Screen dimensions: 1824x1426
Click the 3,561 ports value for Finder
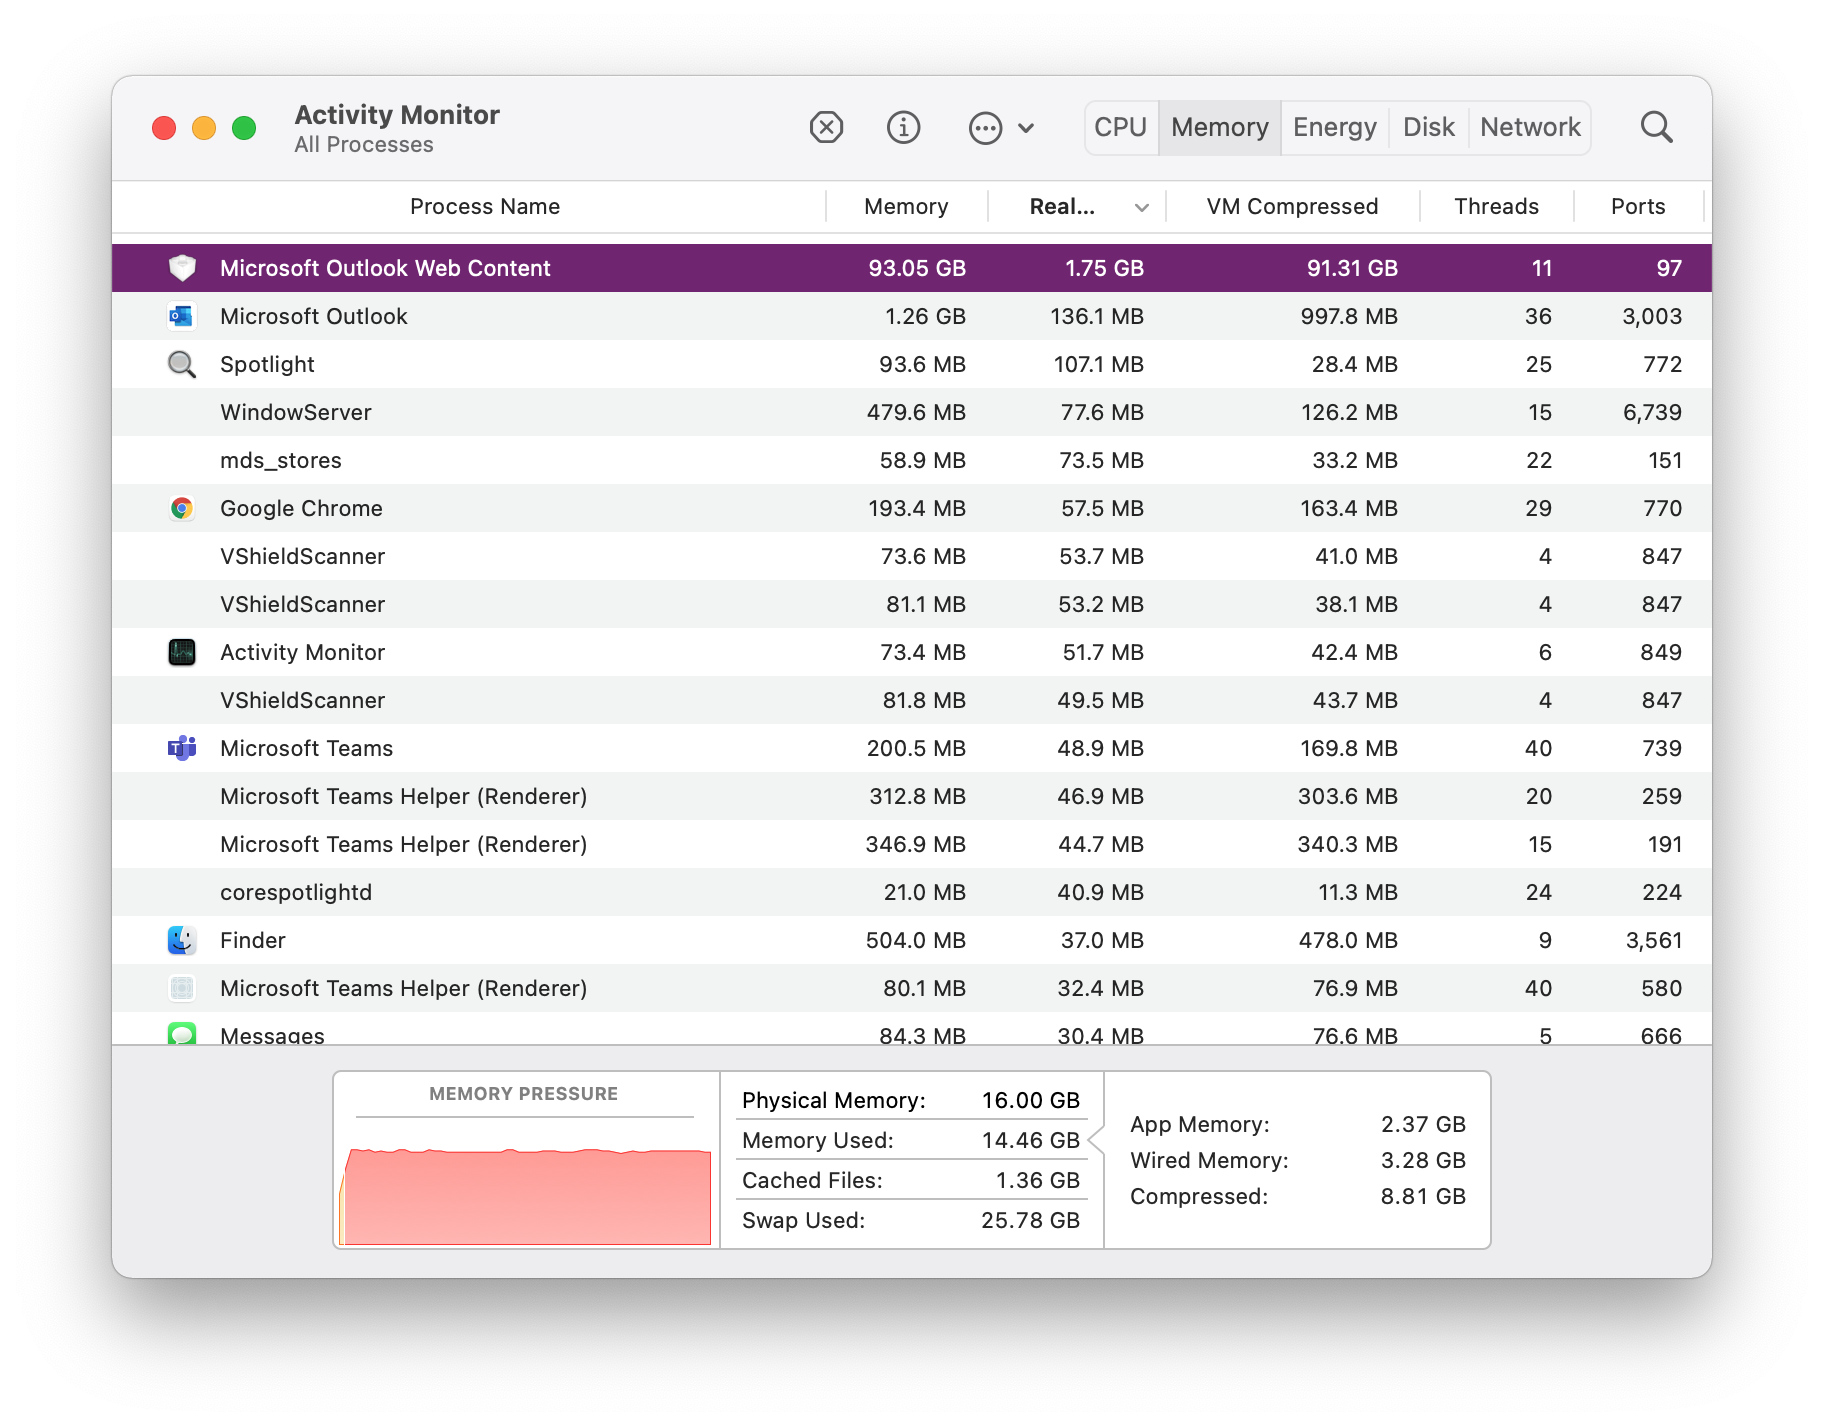point(1654,940)
